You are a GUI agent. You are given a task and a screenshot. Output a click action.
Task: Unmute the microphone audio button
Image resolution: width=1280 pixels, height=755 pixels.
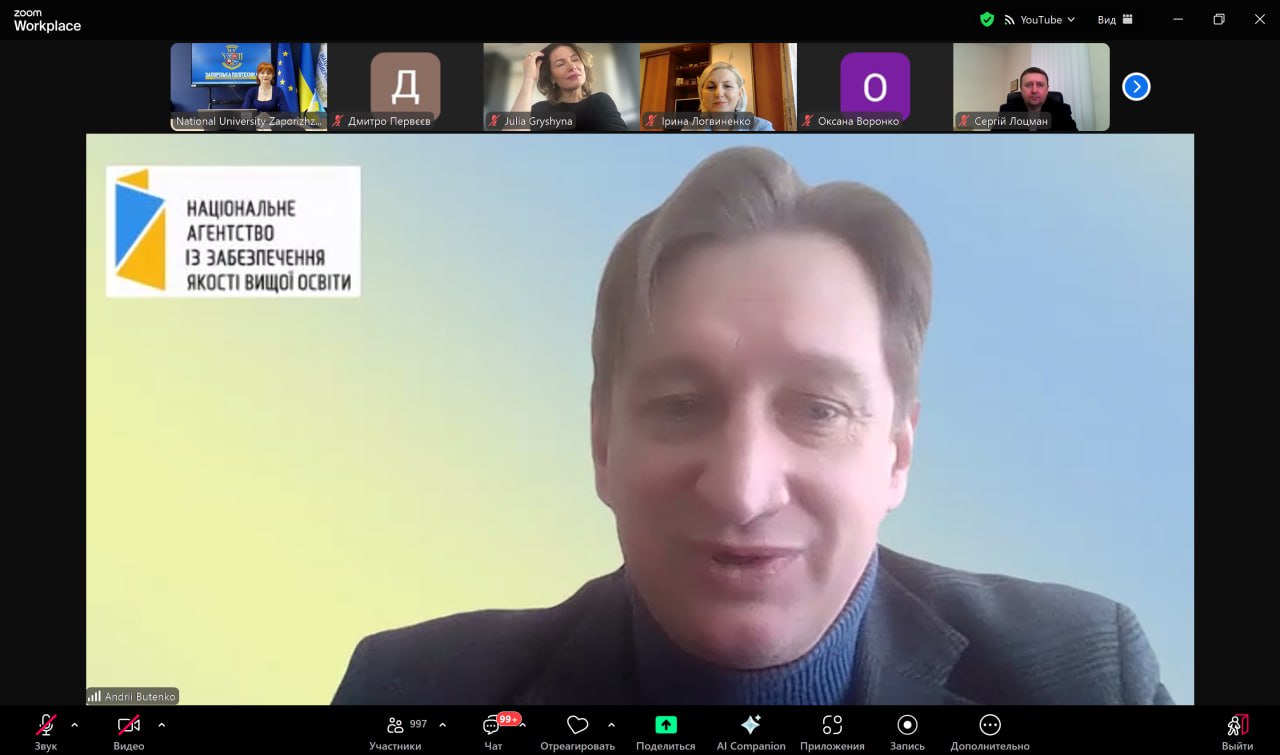(46, 725)
